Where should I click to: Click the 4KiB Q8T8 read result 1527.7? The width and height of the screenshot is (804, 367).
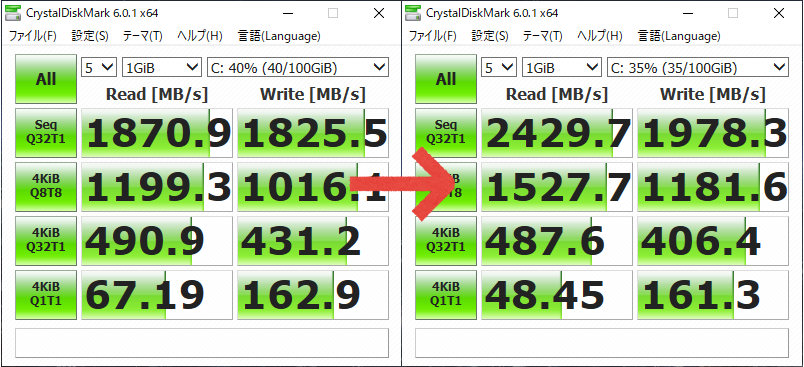coord(557,187)
